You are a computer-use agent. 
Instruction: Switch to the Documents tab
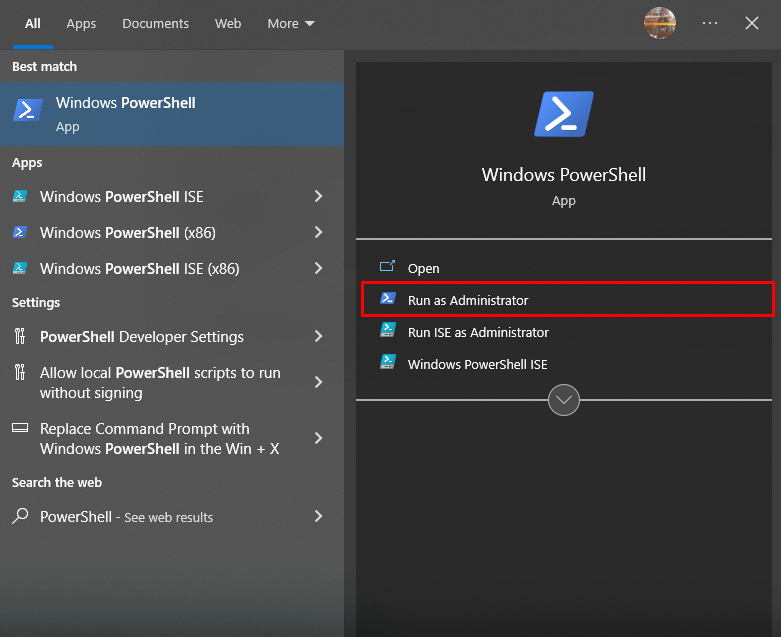click(155, 23)
